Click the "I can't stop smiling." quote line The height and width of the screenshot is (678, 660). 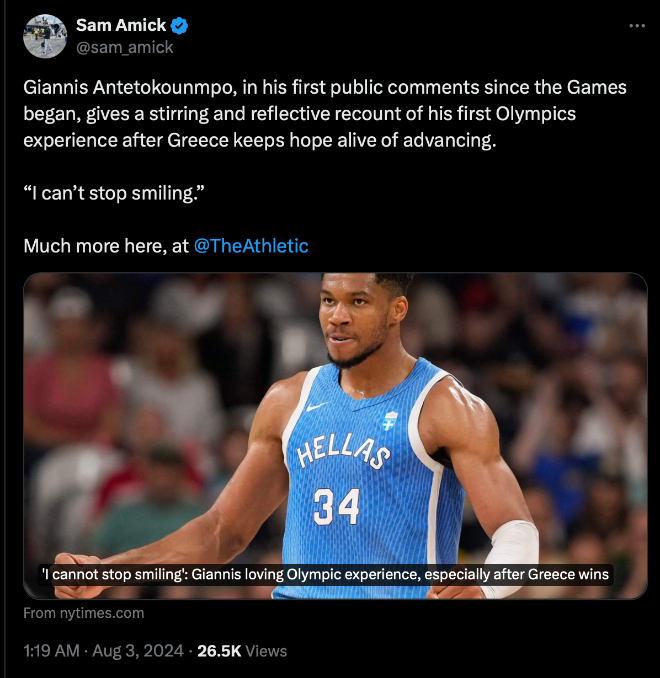point(114,193)
